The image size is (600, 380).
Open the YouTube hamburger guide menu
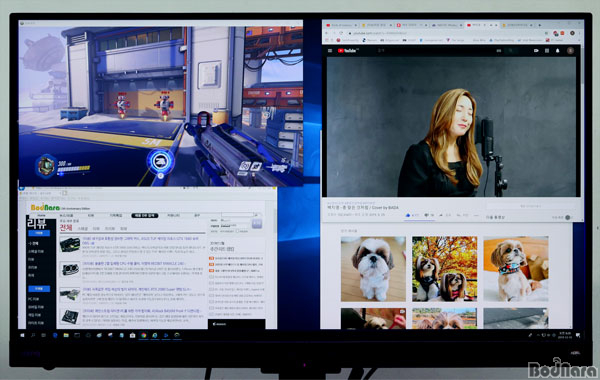(330, 51)
